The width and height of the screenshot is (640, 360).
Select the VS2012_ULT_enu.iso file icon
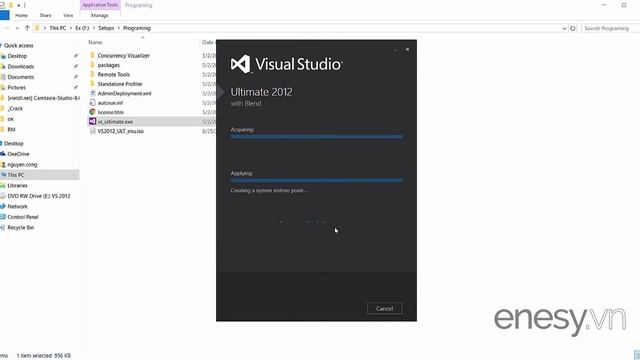coord(93,131)
